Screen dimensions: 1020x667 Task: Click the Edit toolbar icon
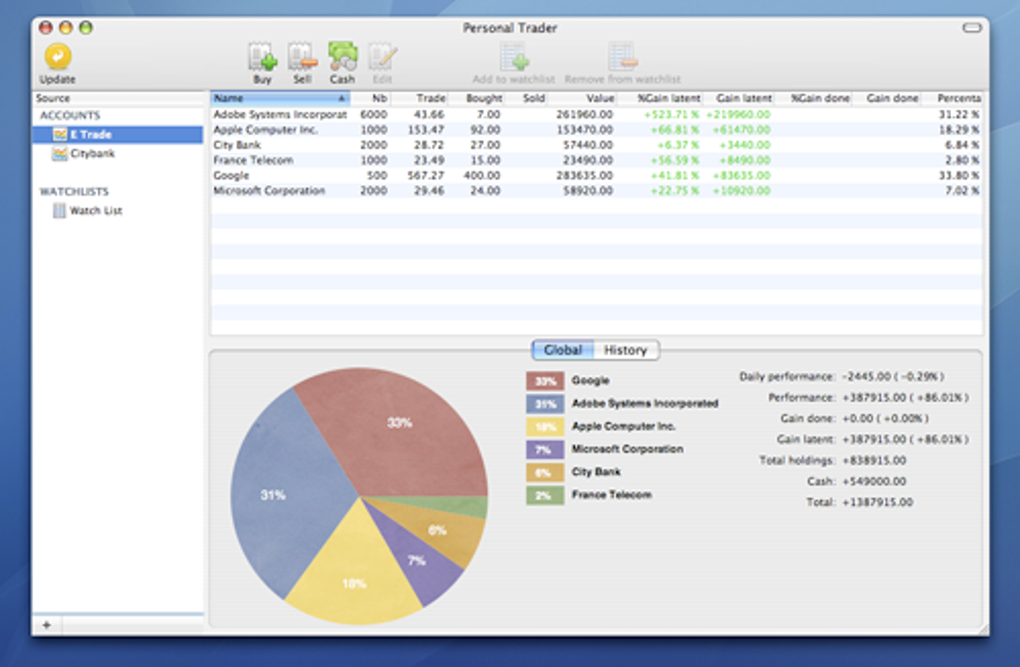pyautogui.click(x=382, y=57)
